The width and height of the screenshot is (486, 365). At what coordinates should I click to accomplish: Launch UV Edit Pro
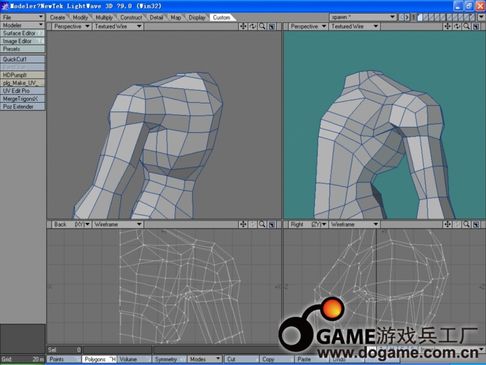(x=22, y=91)
